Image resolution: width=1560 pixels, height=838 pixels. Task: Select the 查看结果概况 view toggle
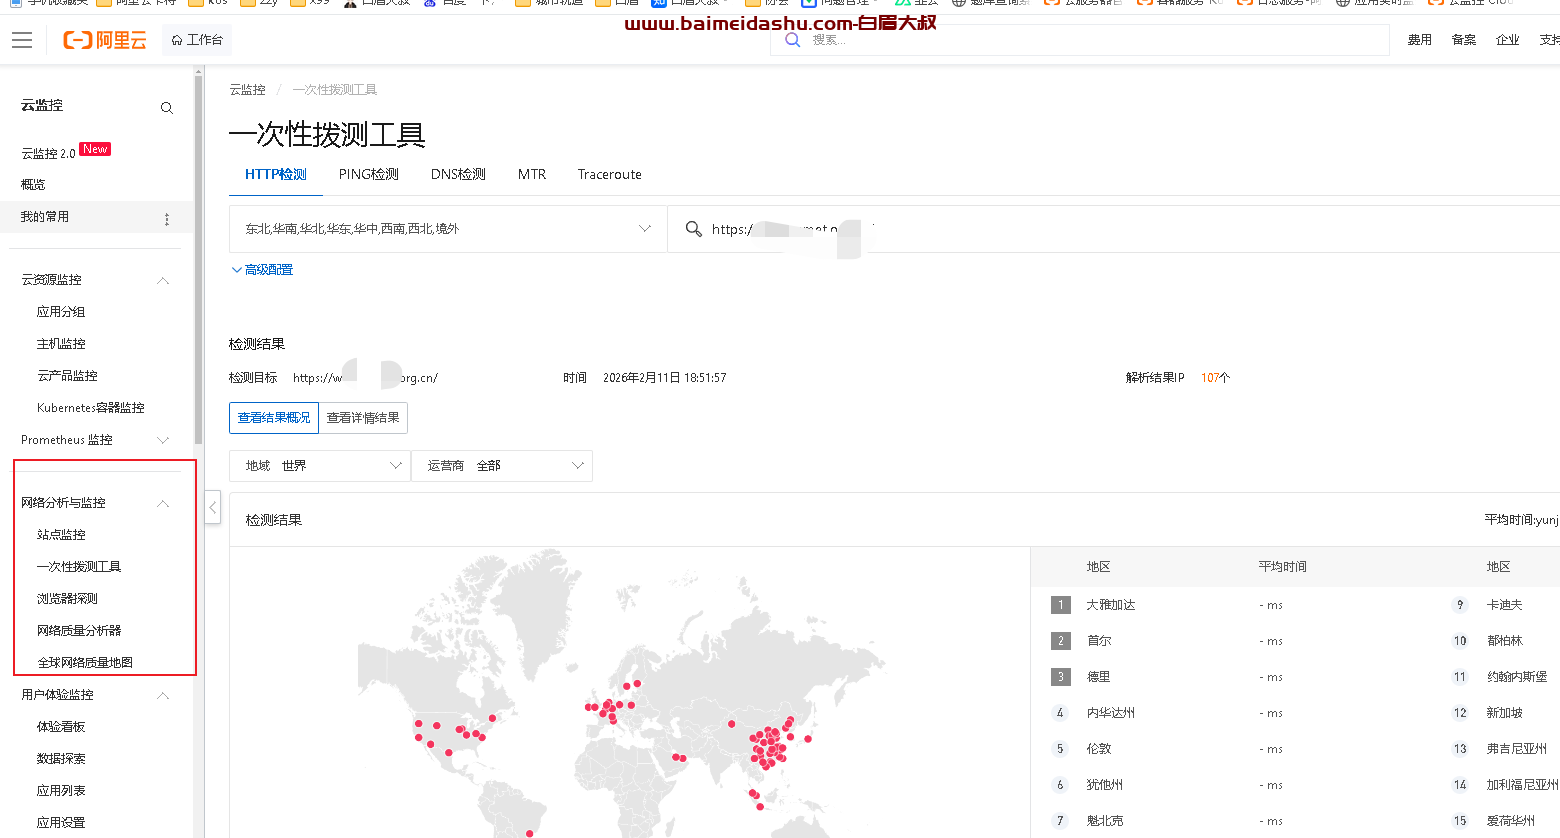[x=274, y=418]
